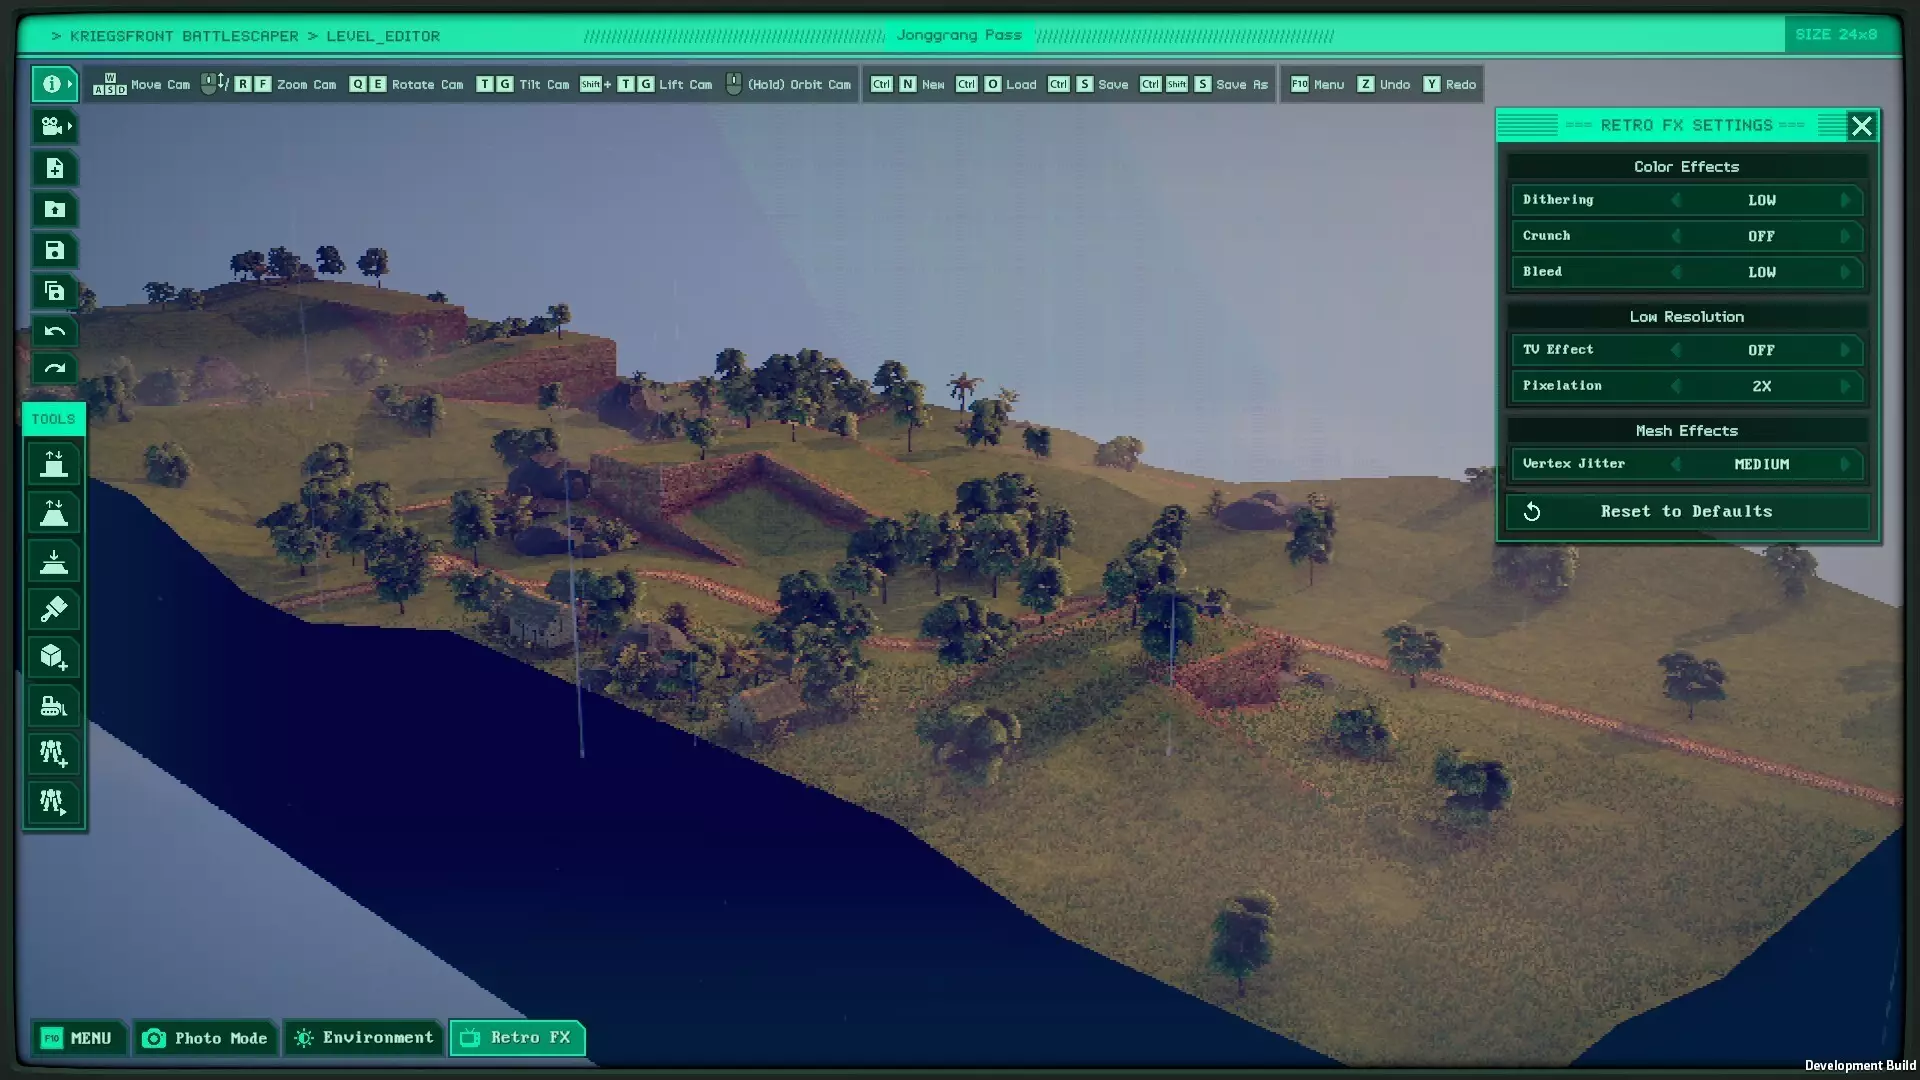The height and width of the screenshot is (1080, 1920).
Task: Open the info panel icon
Action: (55, 84)
